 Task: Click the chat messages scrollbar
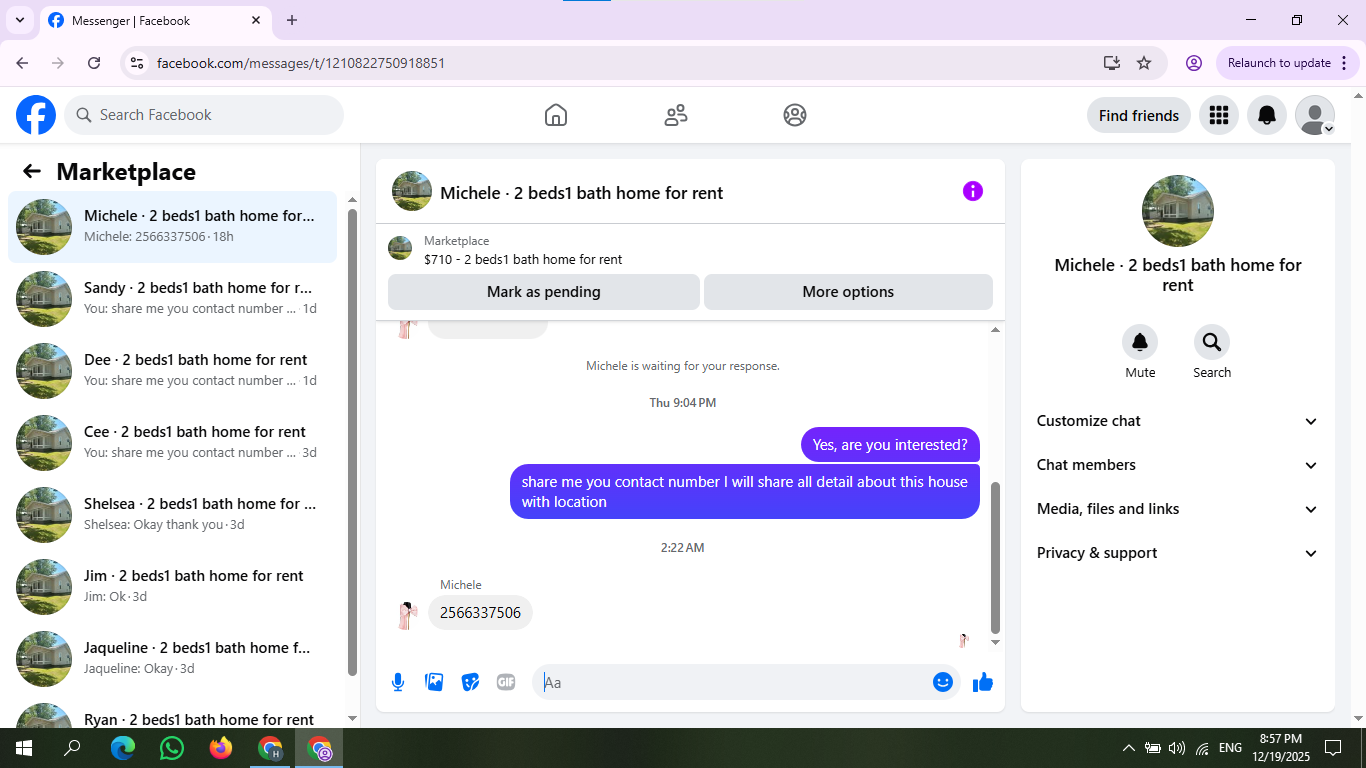coord(995,558)
